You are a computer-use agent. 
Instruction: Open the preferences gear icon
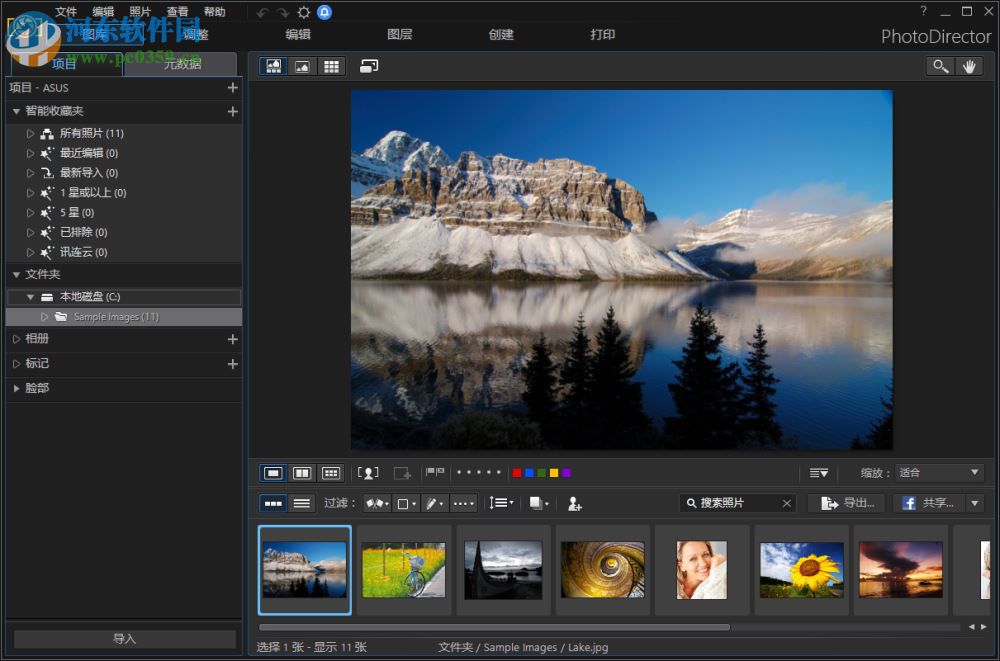304,12
